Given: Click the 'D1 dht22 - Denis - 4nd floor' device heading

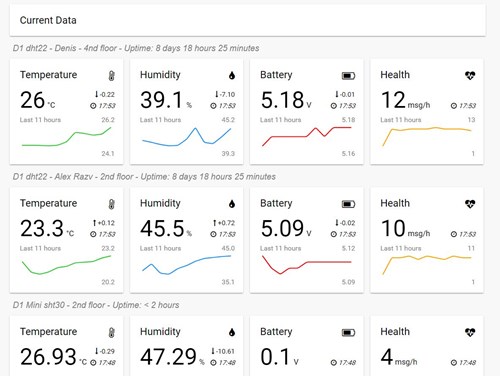Looking at the screenshot, I should 65,48.
